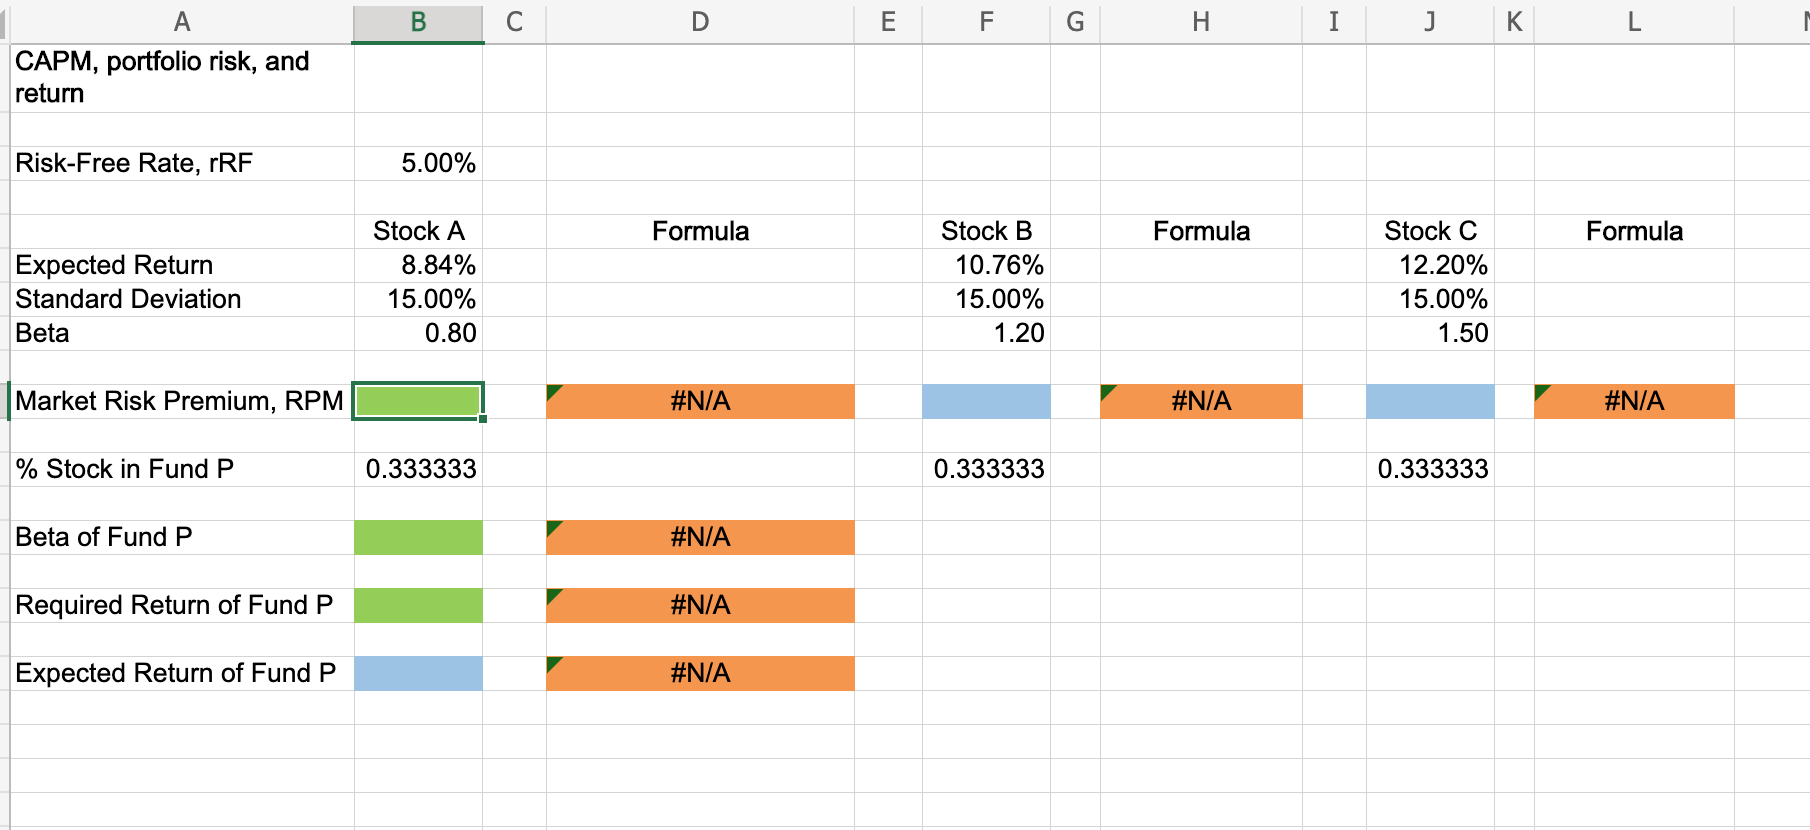Select column G header
This screenshot has height=830, width=1810.
point(1075,21)
